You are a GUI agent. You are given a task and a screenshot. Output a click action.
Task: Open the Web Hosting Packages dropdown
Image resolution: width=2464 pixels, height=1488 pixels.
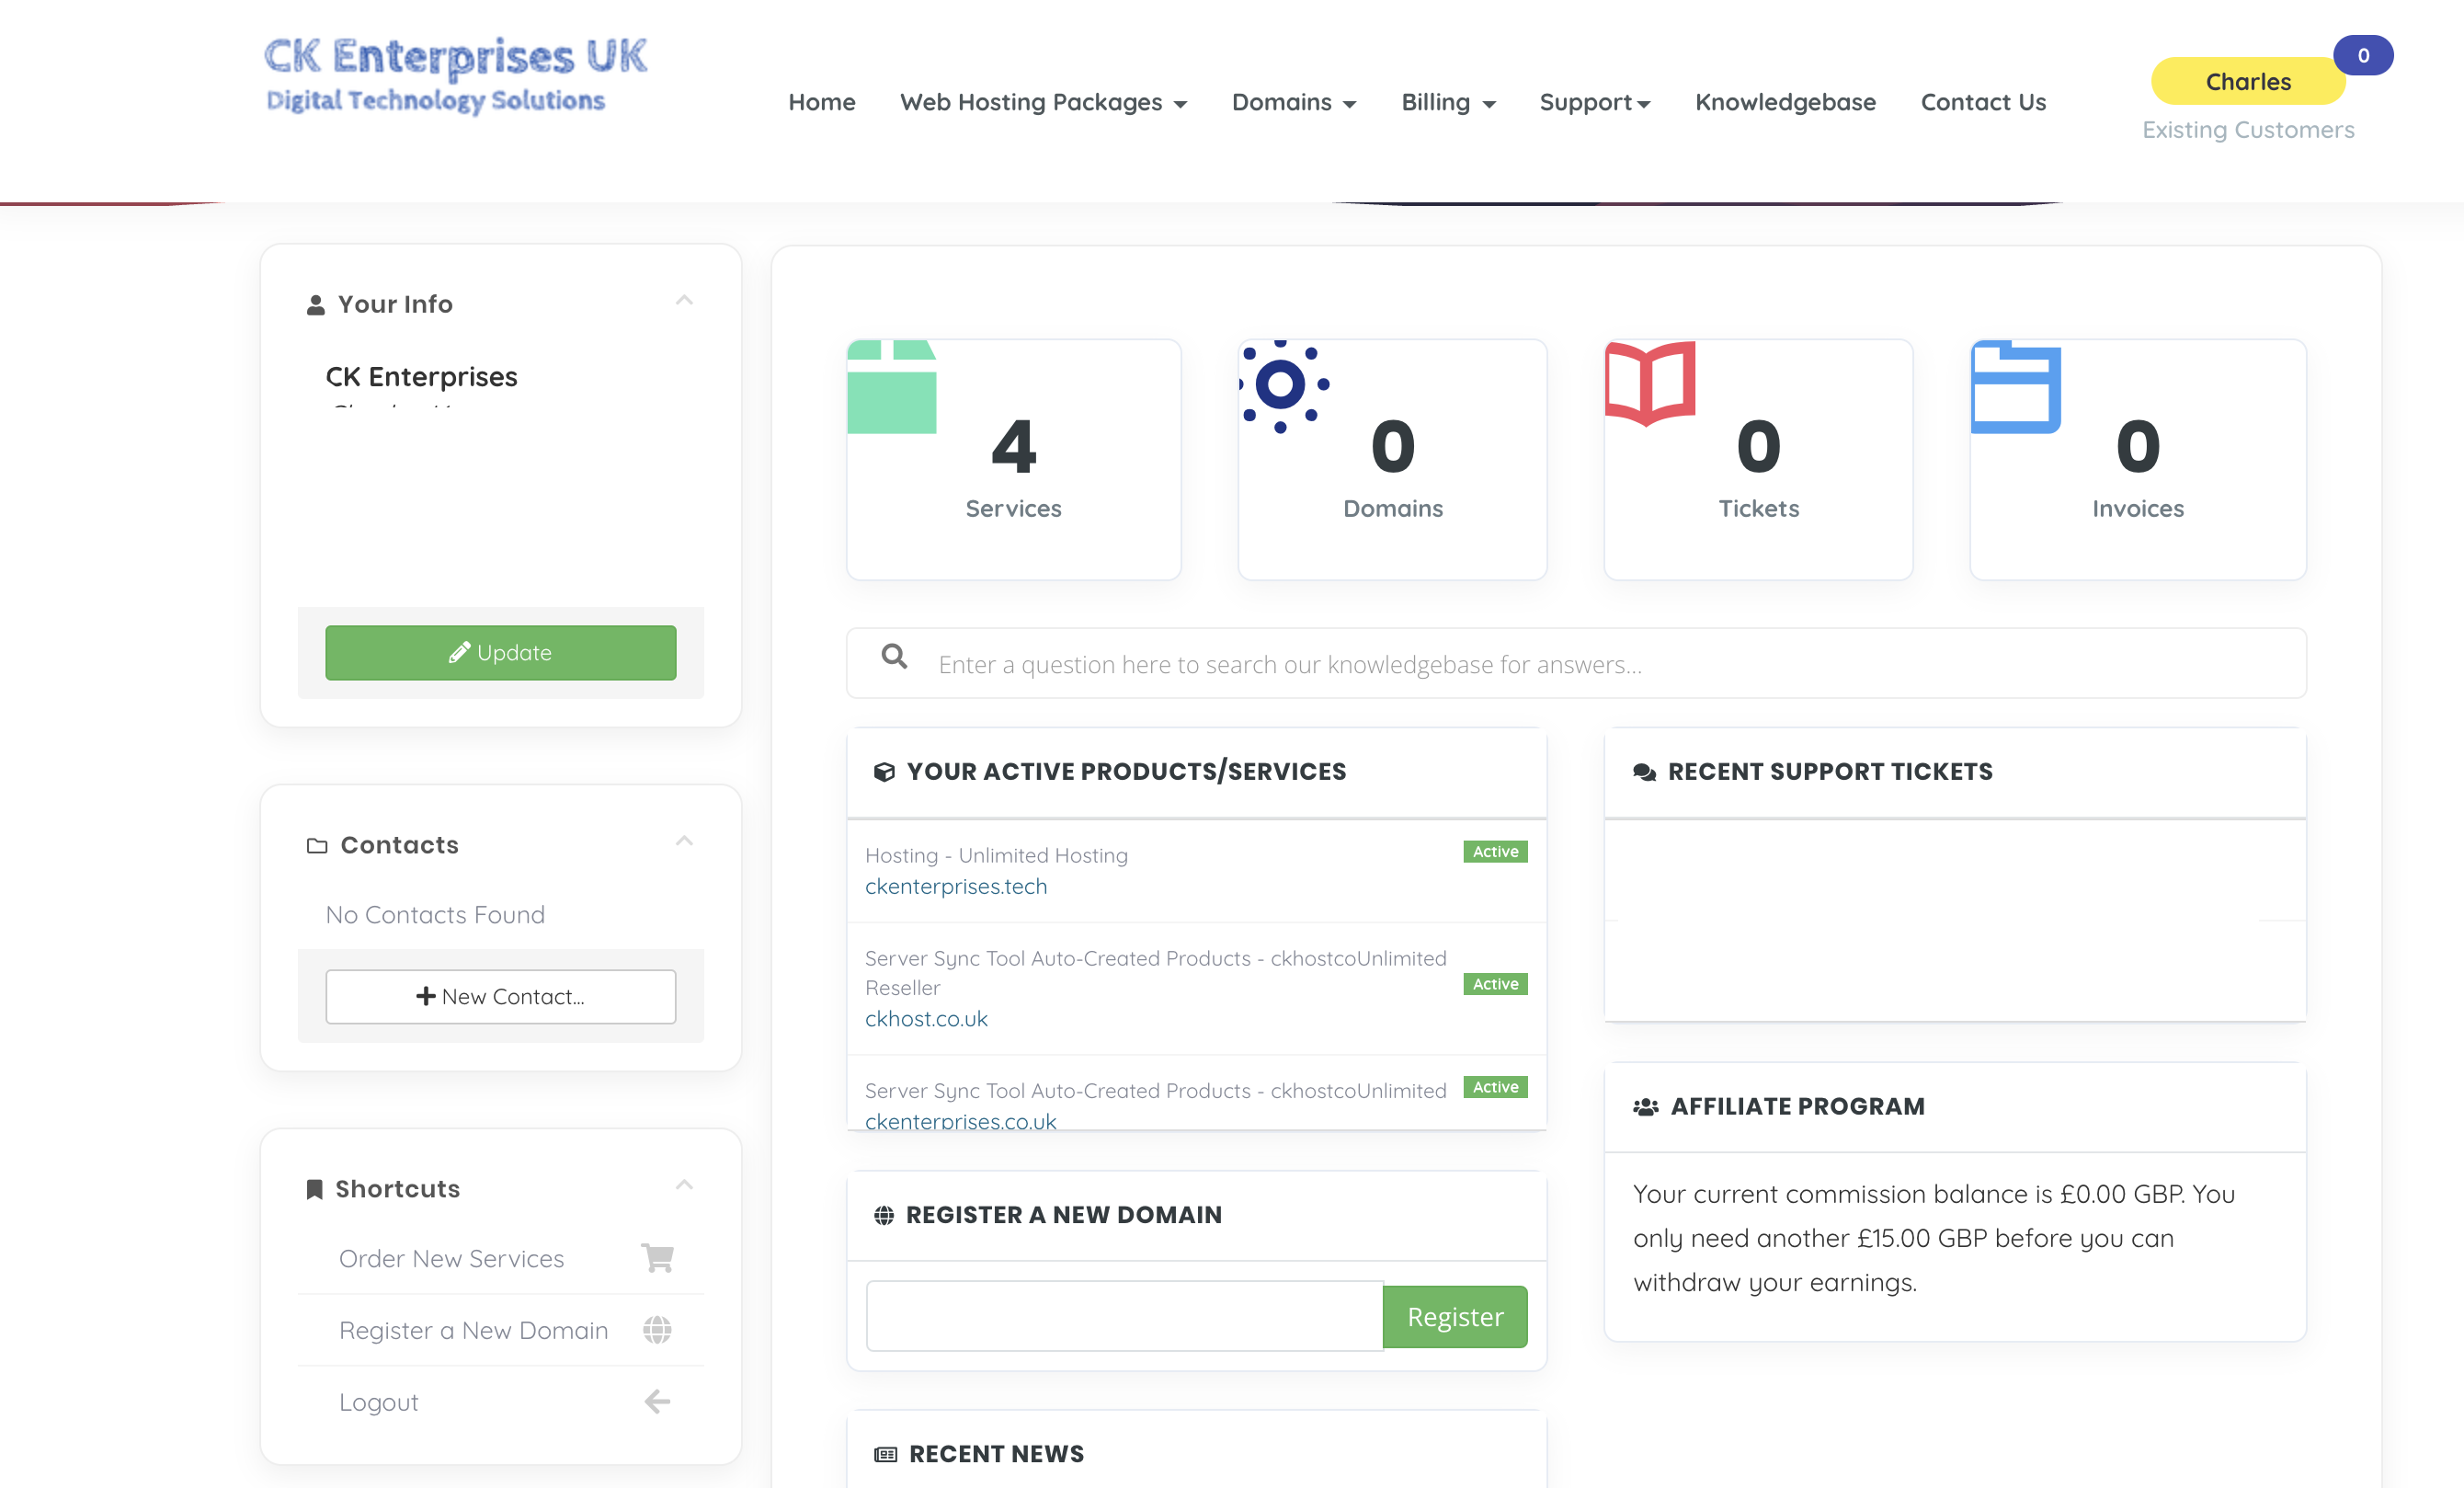tap(1043, 102)
